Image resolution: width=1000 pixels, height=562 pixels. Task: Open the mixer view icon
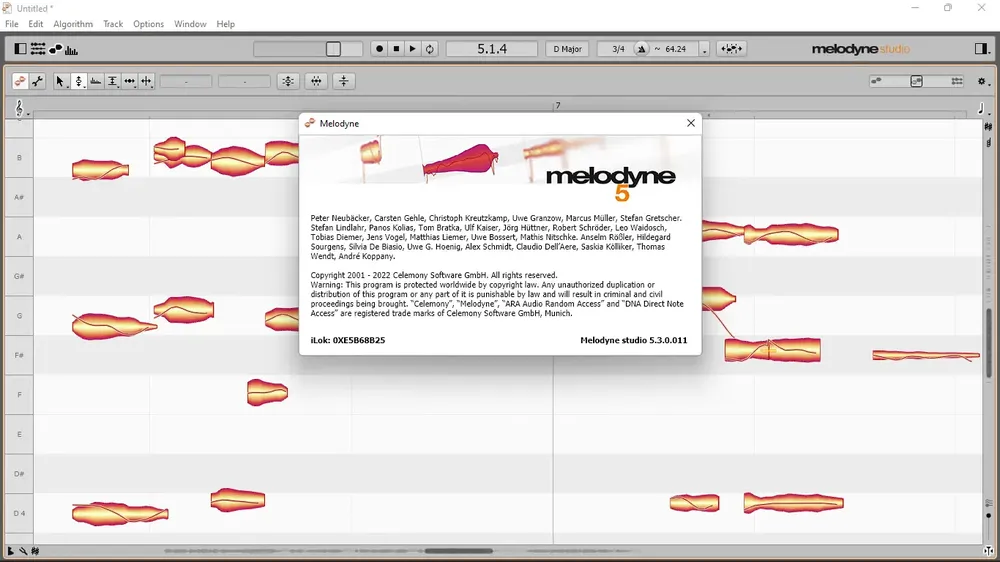point(38,48)
